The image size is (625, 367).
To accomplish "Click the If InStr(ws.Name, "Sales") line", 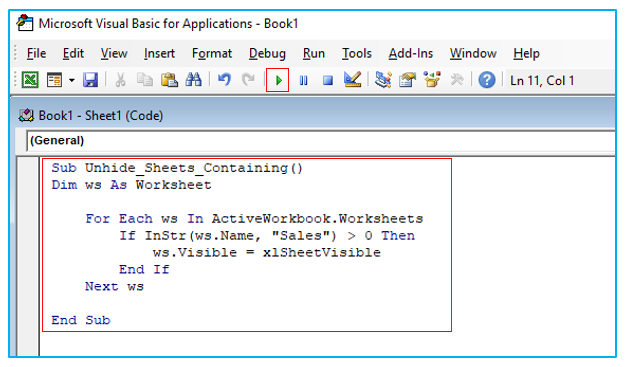I will pos(267,236).
